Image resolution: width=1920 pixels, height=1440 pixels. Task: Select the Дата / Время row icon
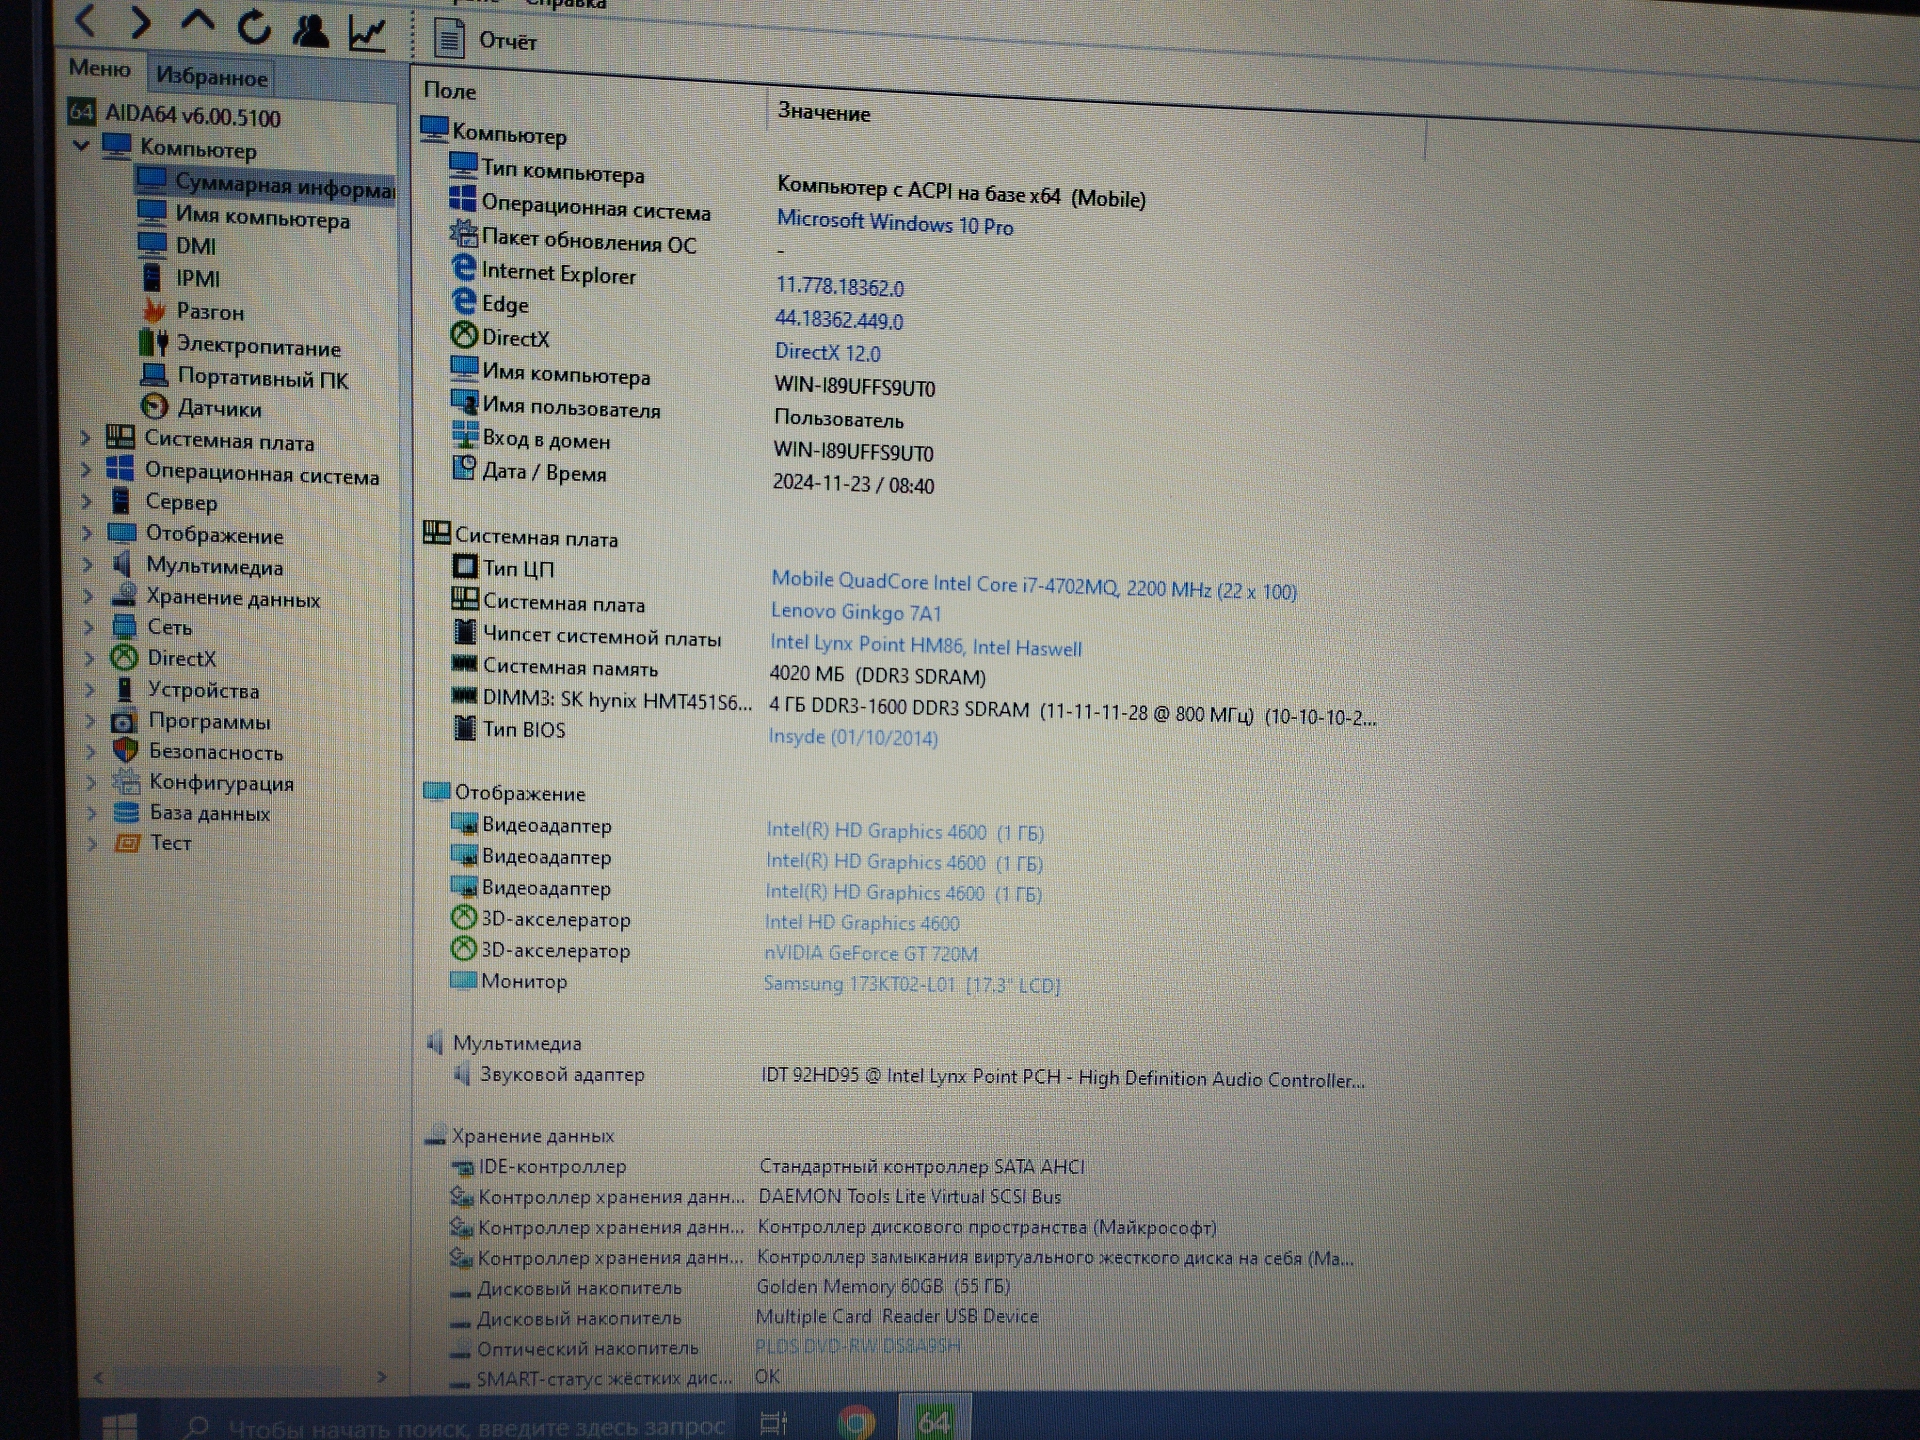click(x=464, y=467)
